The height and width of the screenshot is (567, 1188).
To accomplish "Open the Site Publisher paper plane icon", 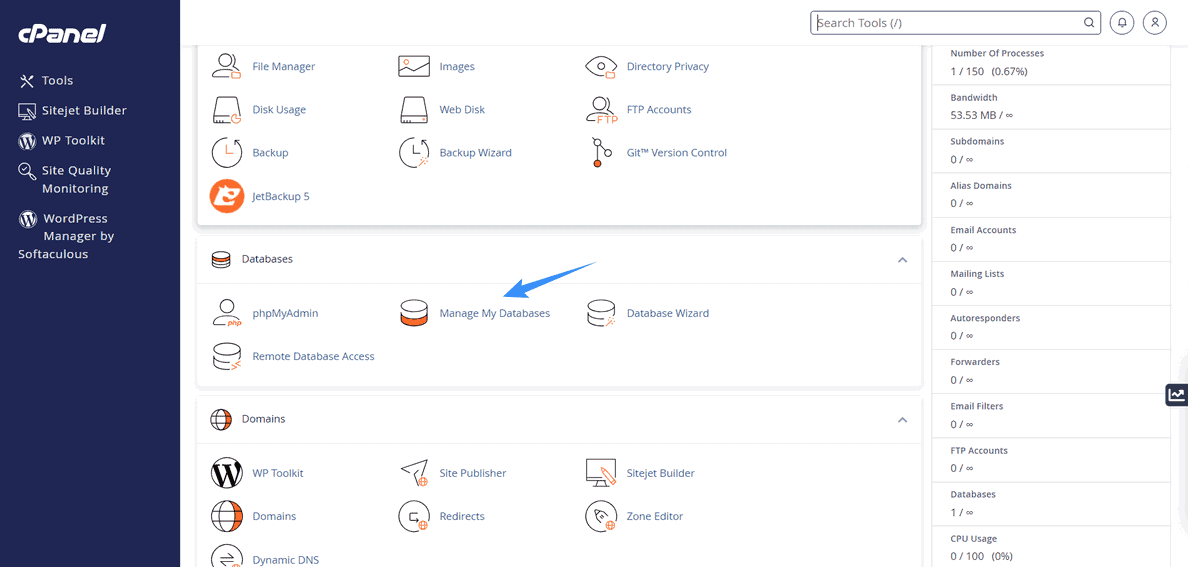I will [414, 473].
